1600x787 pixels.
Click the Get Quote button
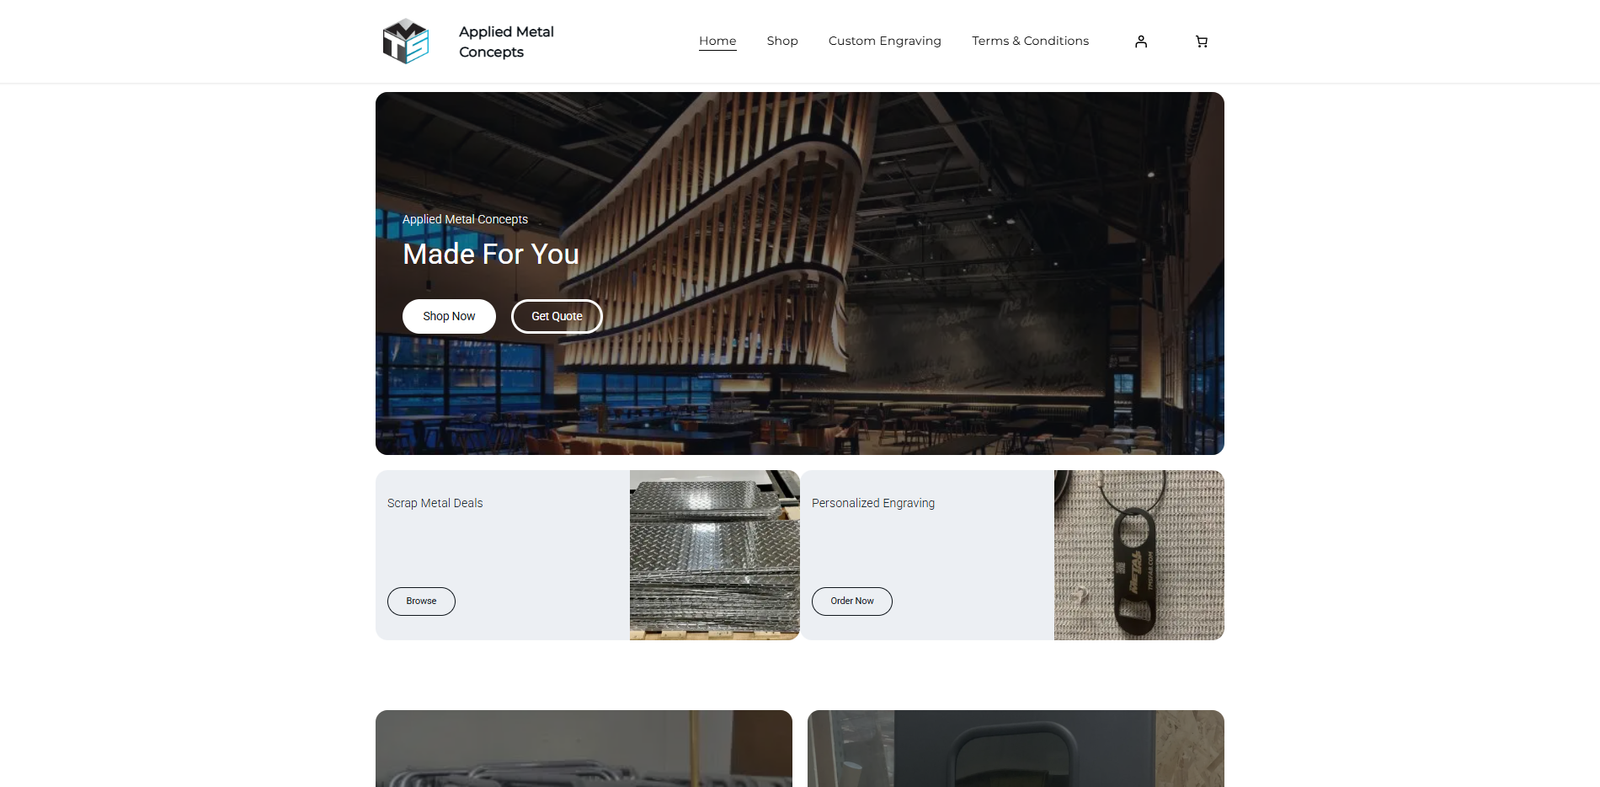click(x=557, y=316)
